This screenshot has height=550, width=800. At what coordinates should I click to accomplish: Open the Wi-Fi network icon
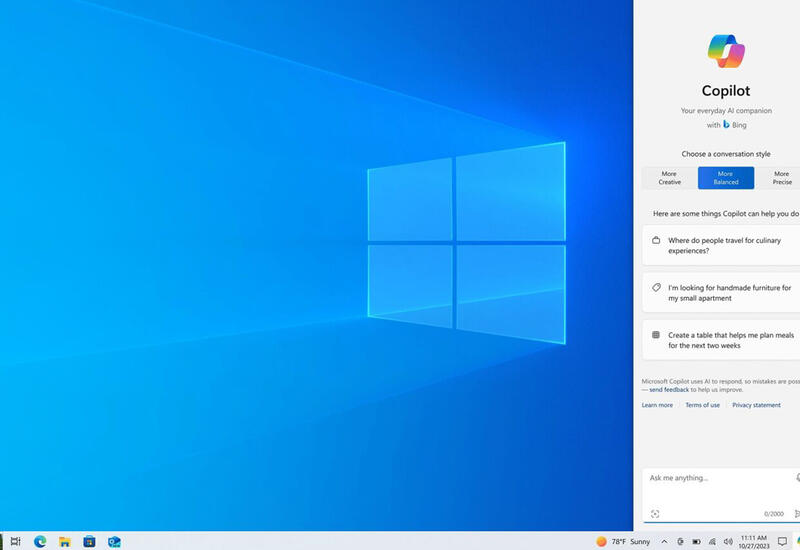pos(712,541)
